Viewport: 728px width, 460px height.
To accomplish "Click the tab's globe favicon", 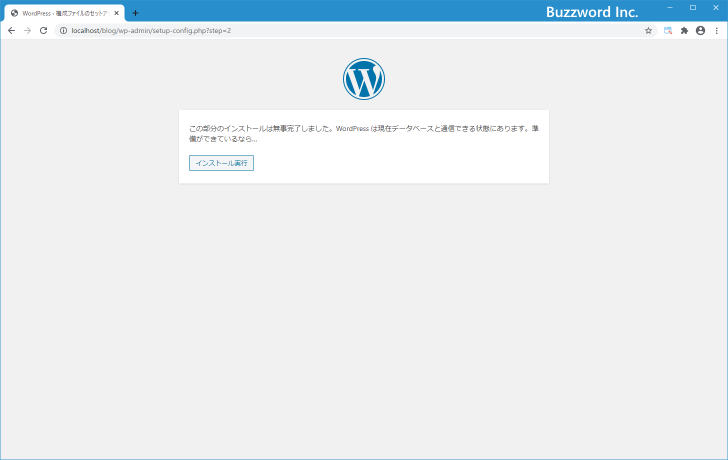I will point(14,13).
